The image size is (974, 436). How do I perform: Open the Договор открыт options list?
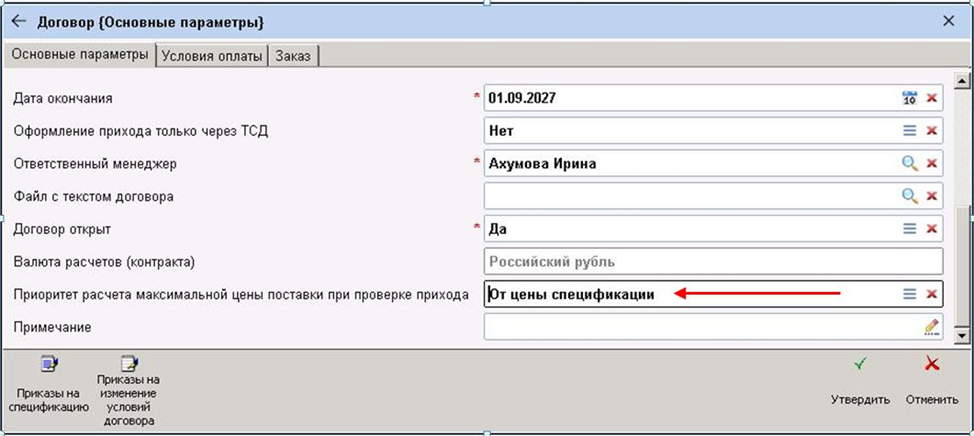(909, 229)
